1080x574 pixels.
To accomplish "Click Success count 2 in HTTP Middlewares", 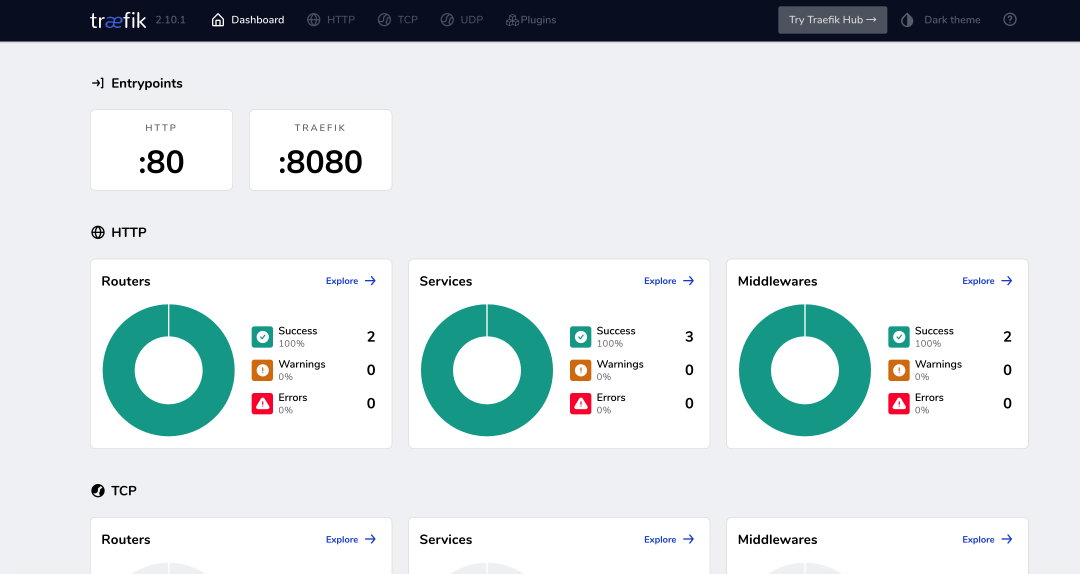I will click(1008, 337).
